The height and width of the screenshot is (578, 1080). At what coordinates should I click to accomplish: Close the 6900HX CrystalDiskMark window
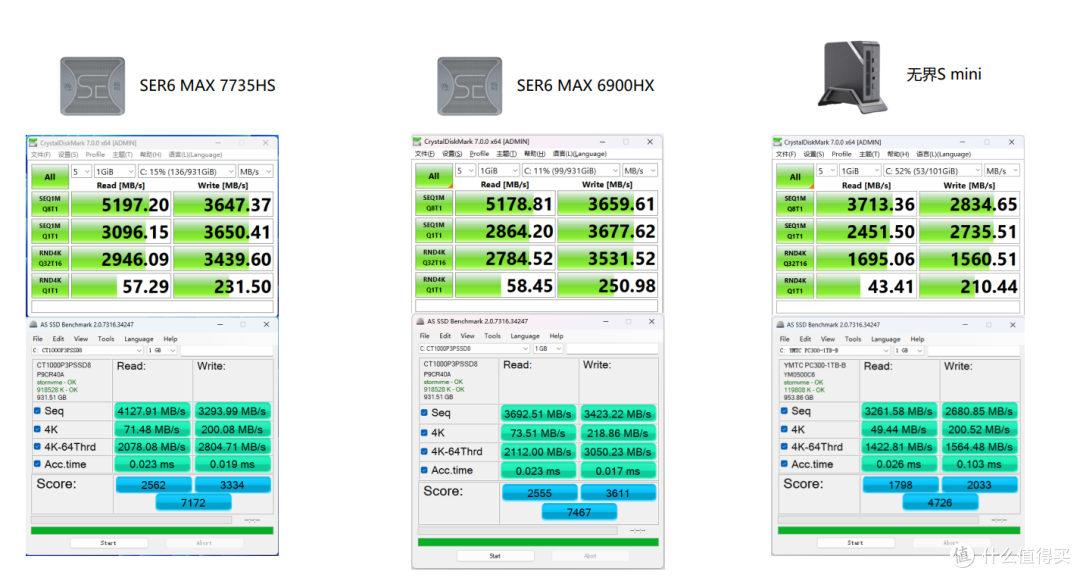650,141
